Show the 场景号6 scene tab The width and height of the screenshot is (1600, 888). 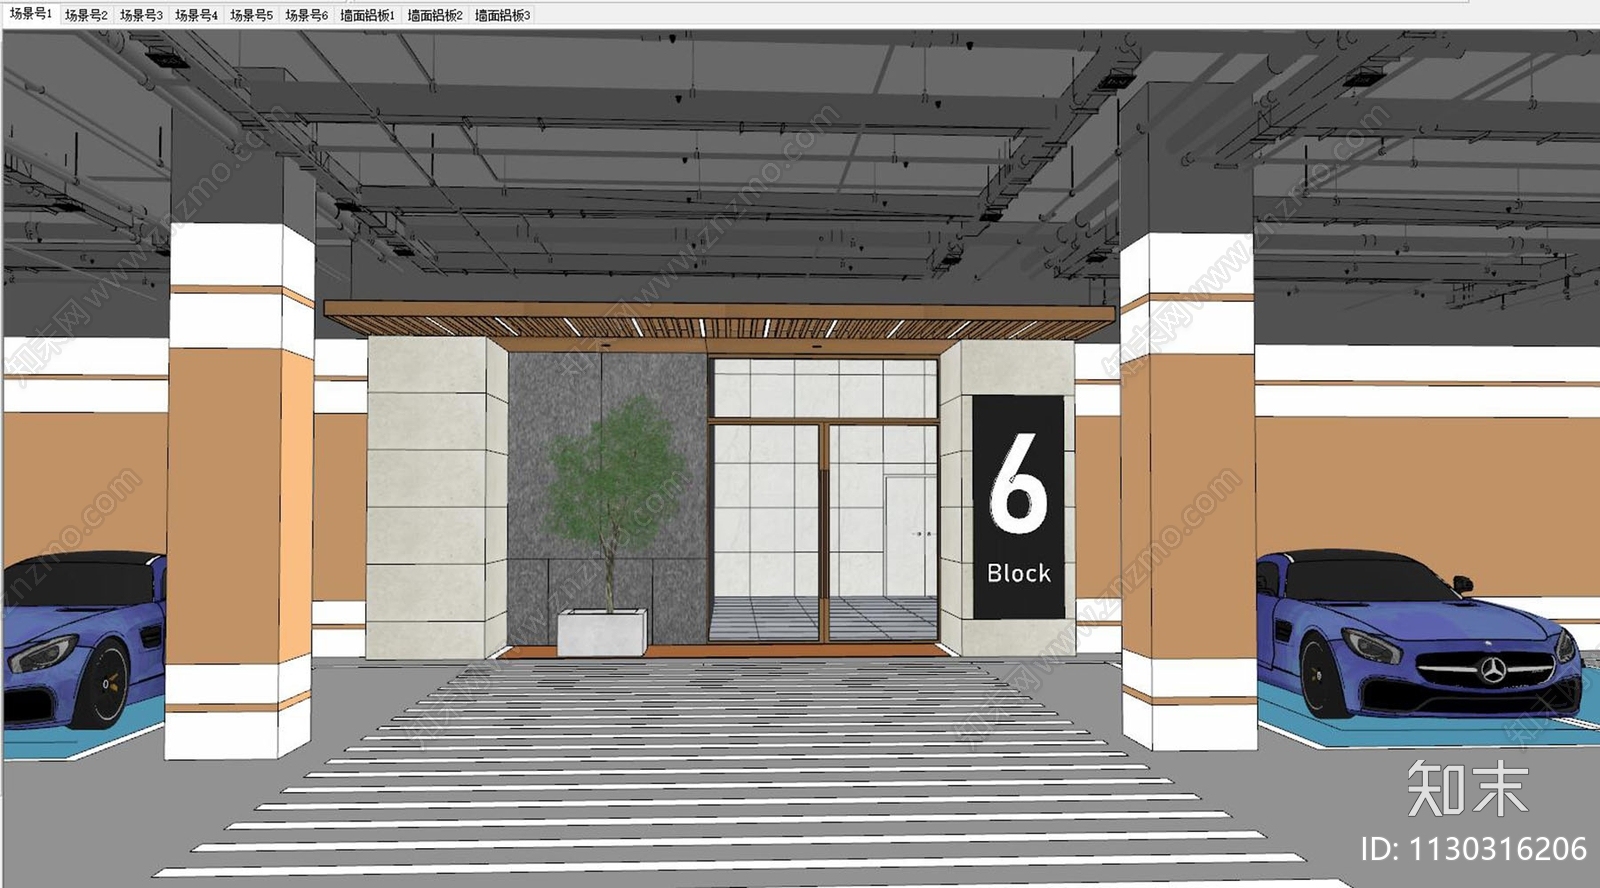(306, 15)
